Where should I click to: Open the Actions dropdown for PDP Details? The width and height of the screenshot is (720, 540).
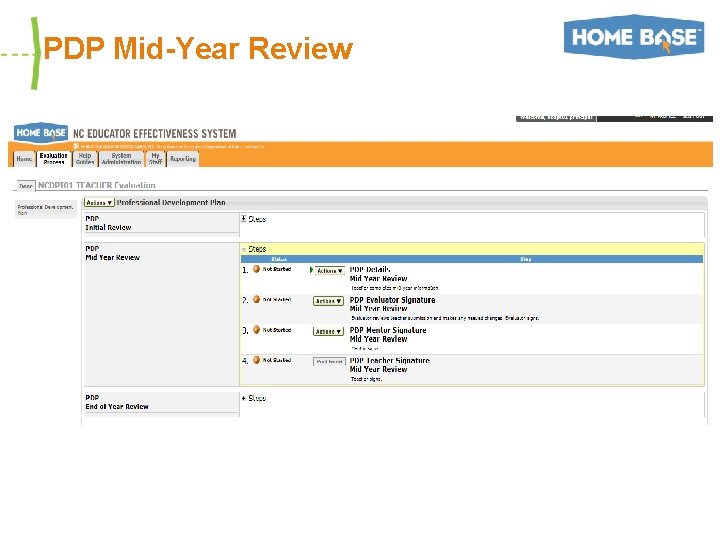(x=330, y=270)
